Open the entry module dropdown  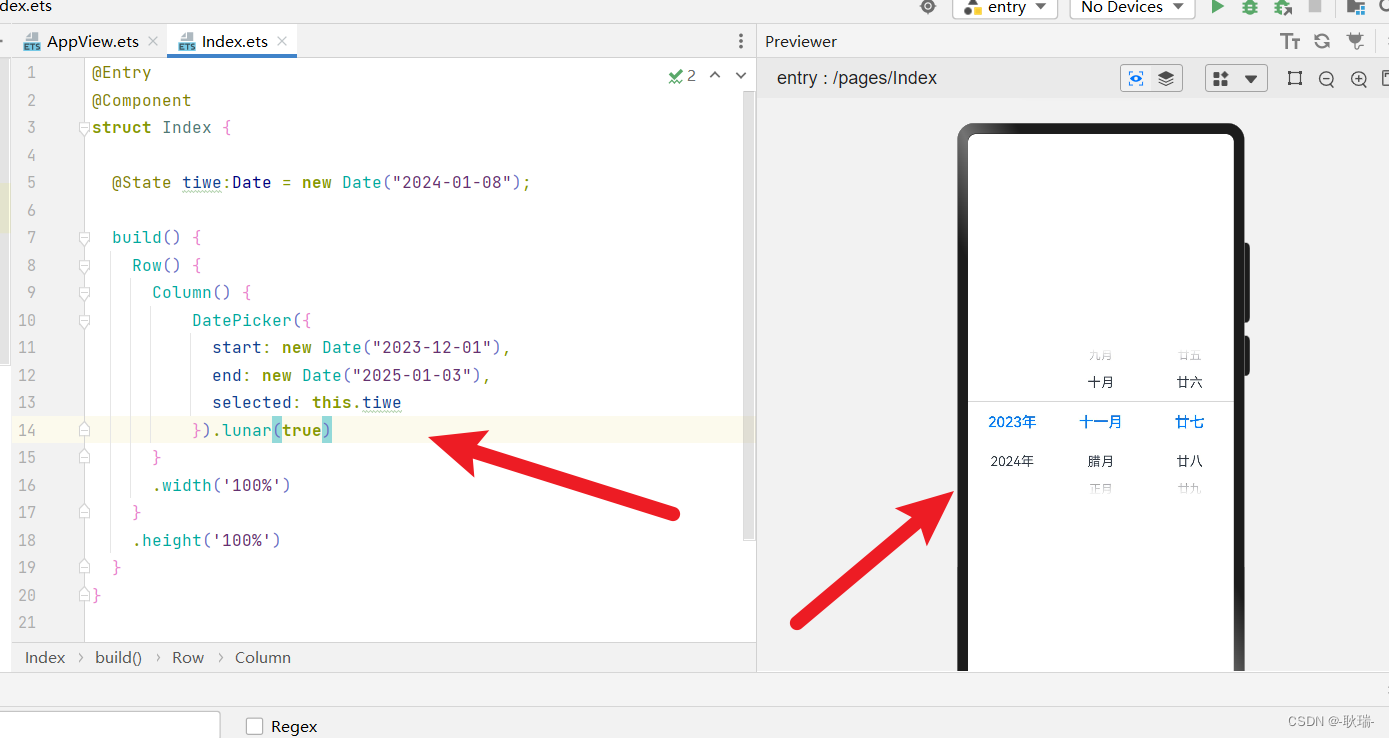point(1005,7)
